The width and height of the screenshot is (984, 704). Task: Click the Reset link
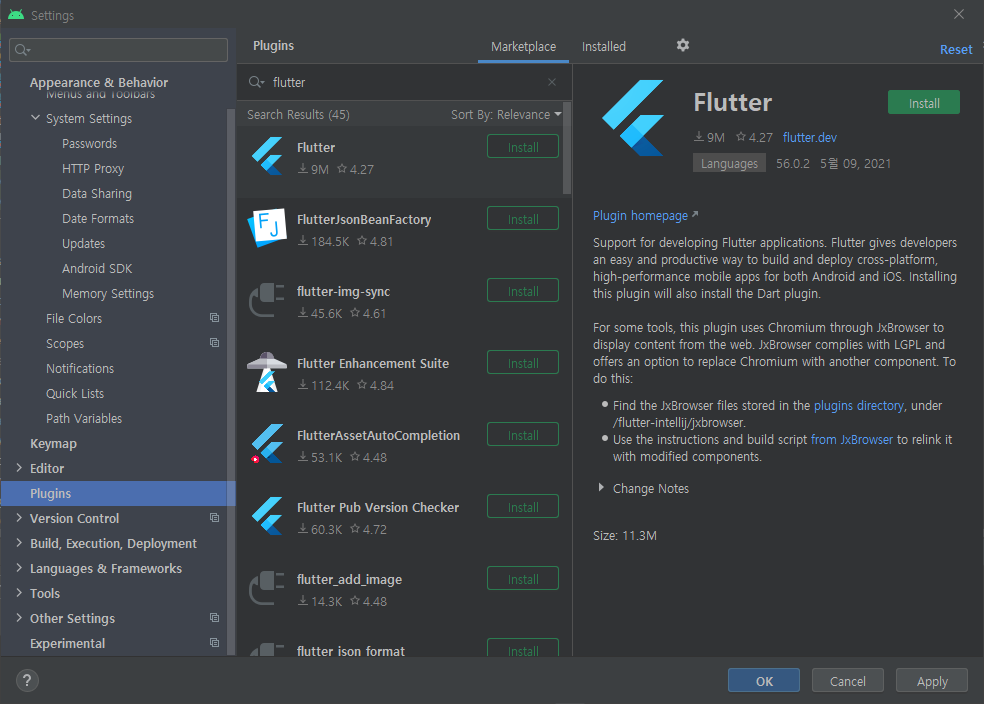coord(956,50)
